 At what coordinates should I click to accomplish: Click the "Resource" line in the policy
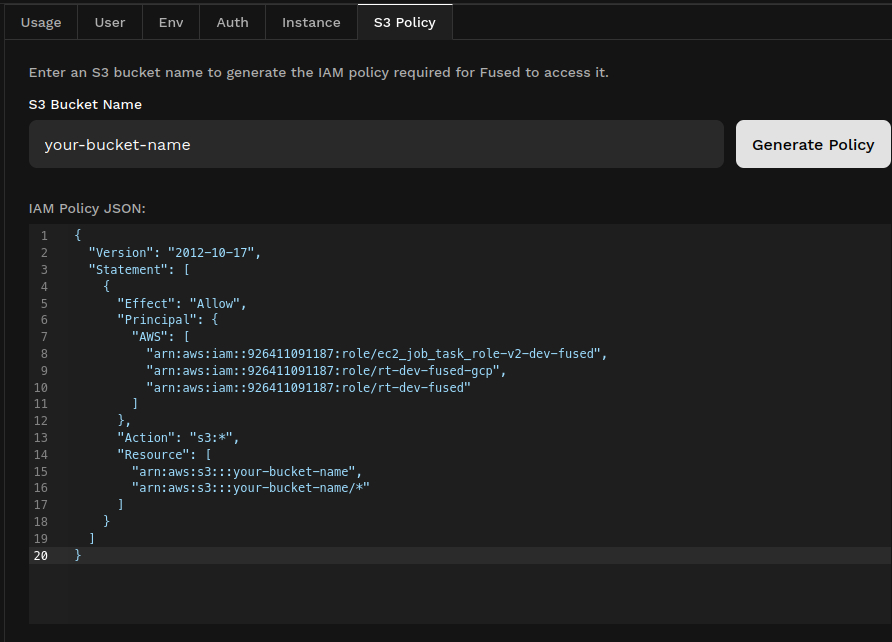(163, 455)
